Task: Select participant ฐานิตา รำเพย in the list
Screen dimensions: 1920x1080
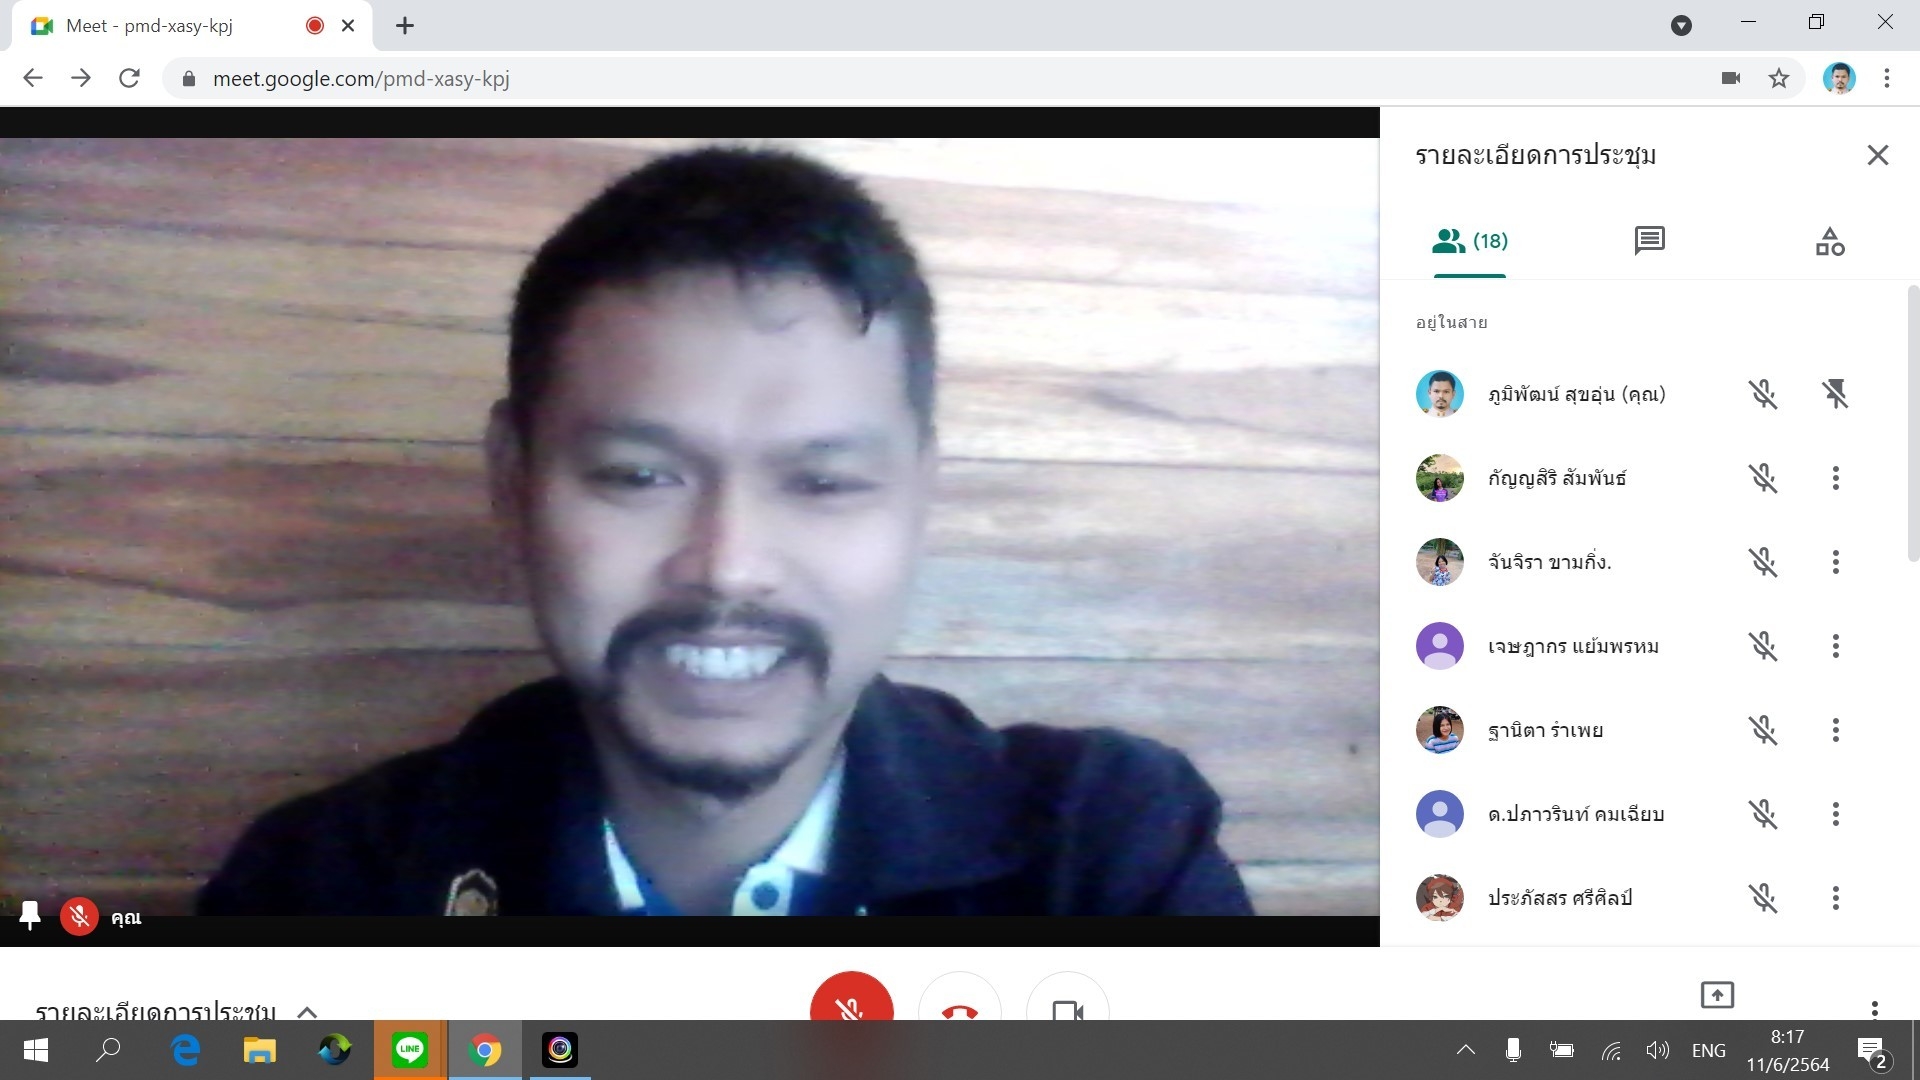Action: coord(1545,730)
